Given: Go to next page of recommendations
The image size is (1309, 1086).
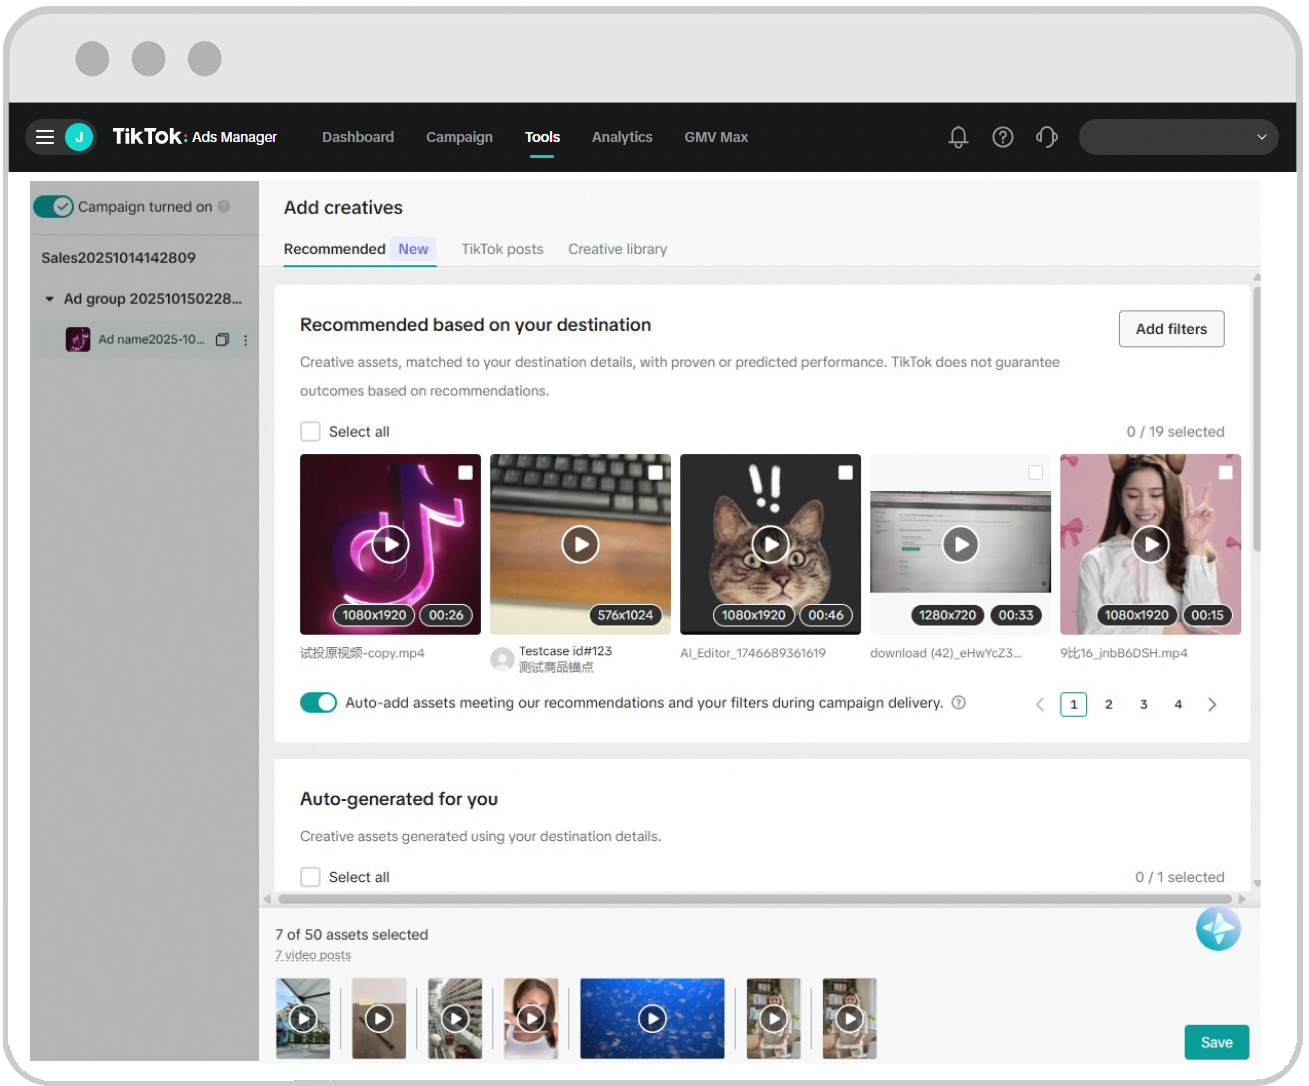Looking at the screenshot, I should pos(1212,705).
